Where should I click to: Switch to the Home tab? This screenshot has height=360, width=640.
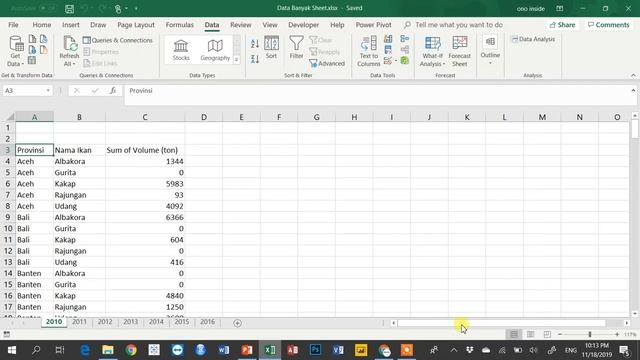coord(42,25)
